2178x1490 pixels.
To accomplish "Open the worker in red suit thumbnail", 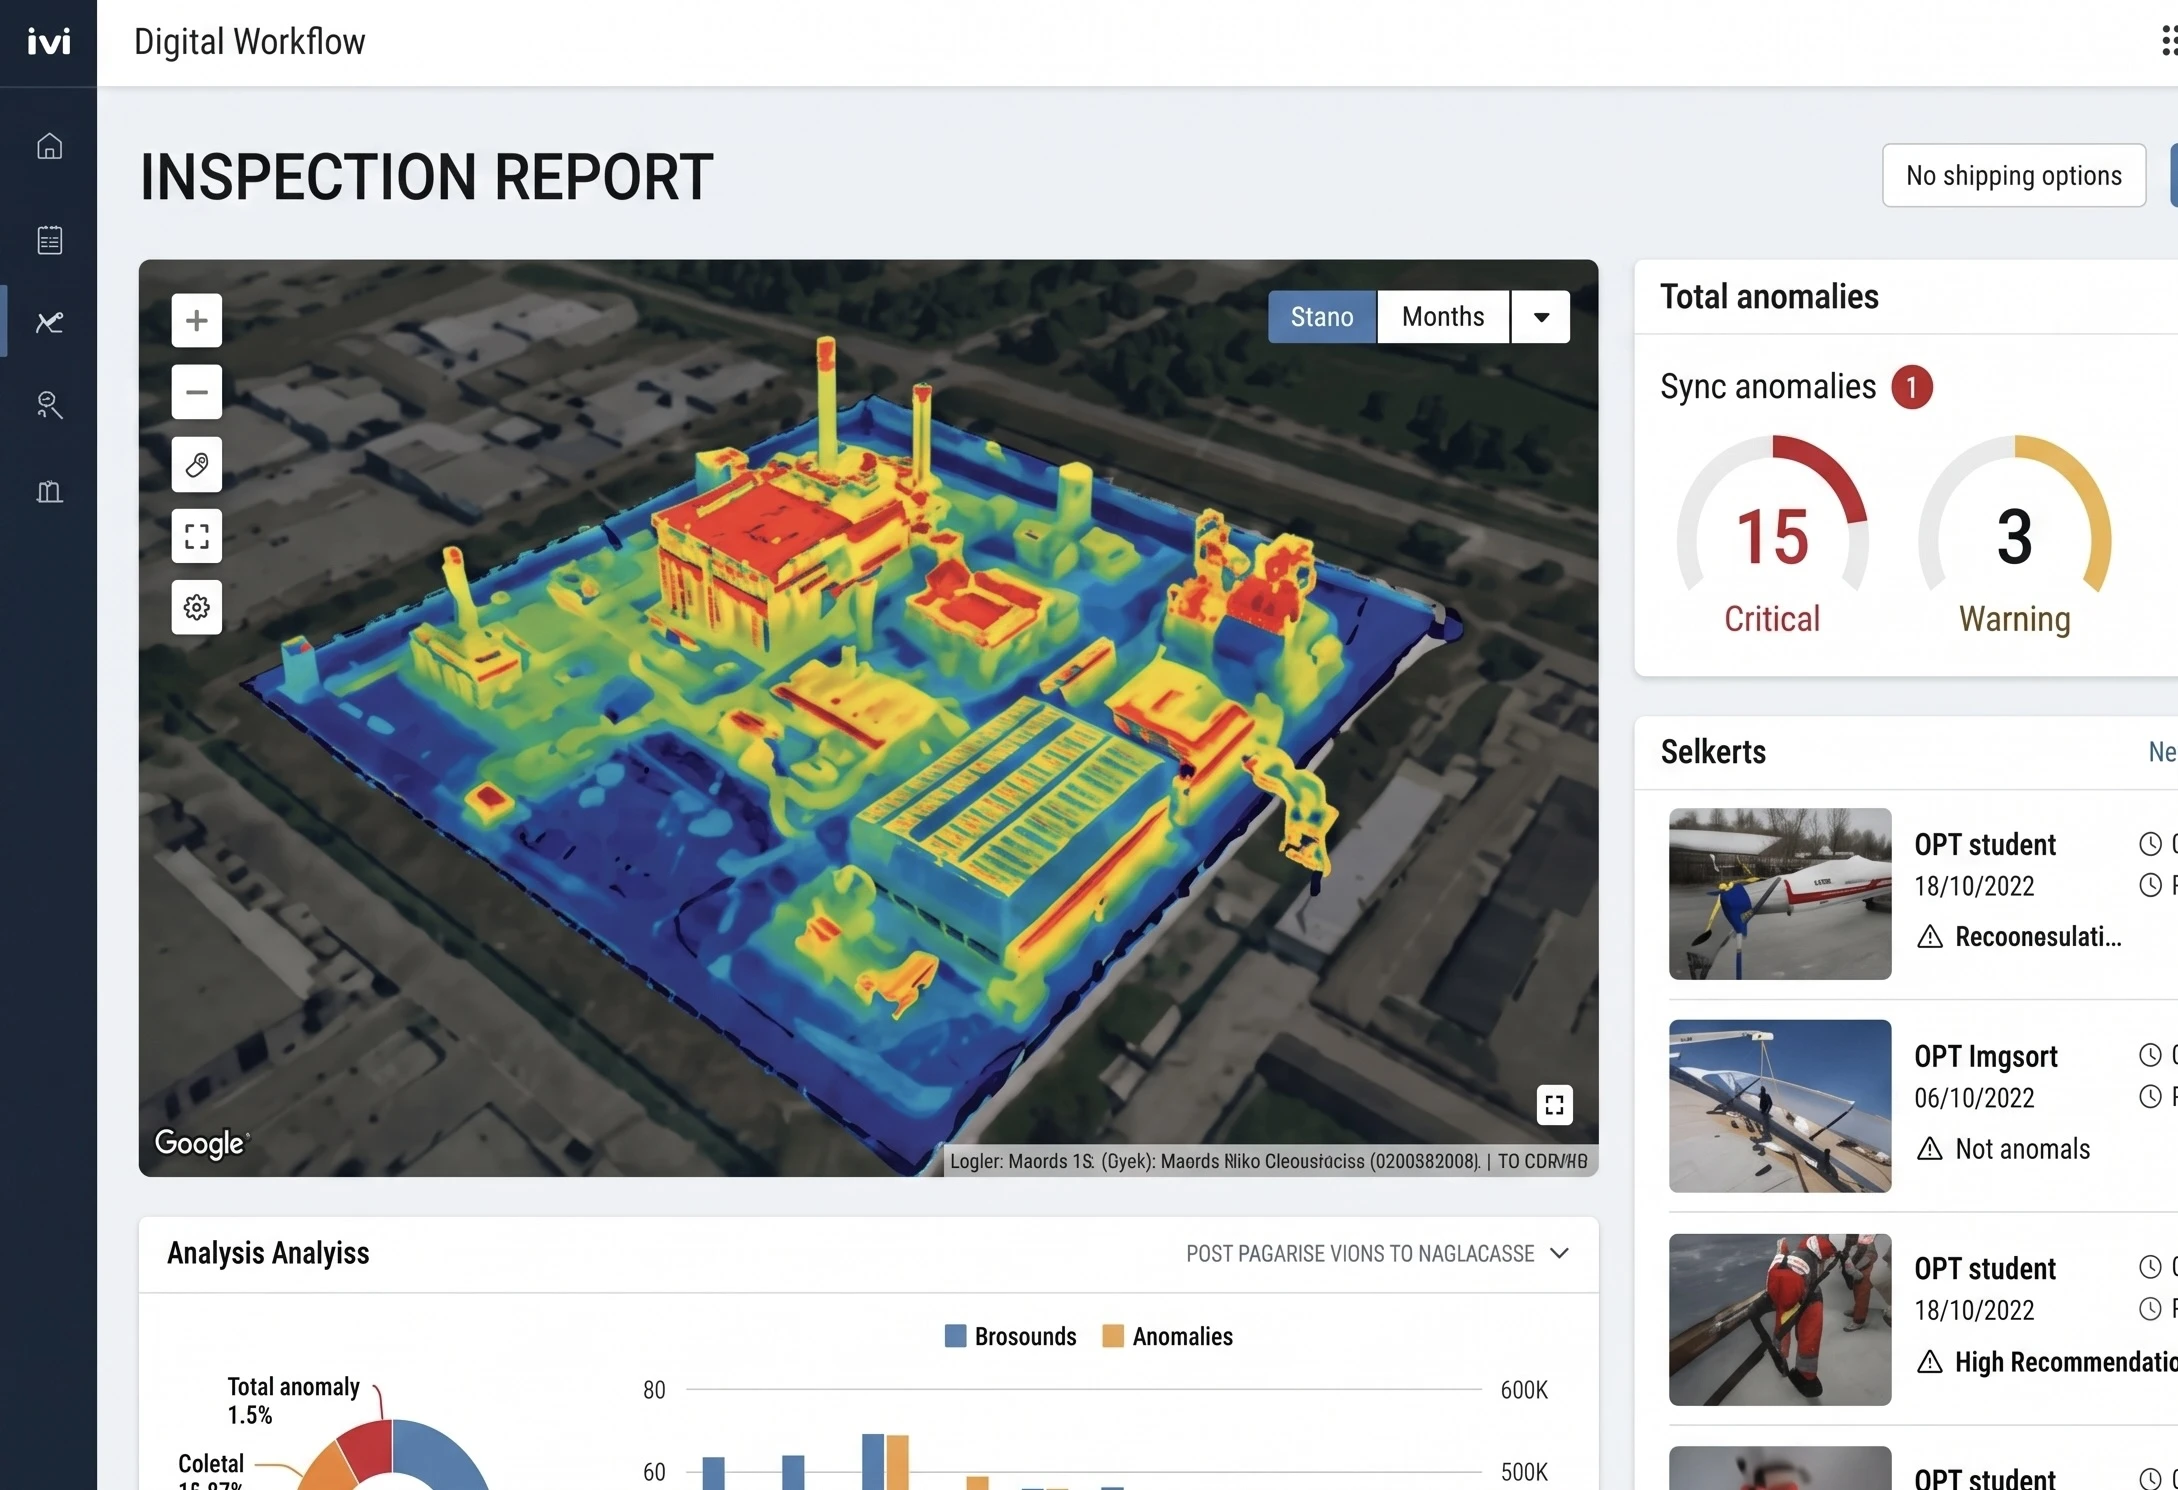I will (1780, 1320).
